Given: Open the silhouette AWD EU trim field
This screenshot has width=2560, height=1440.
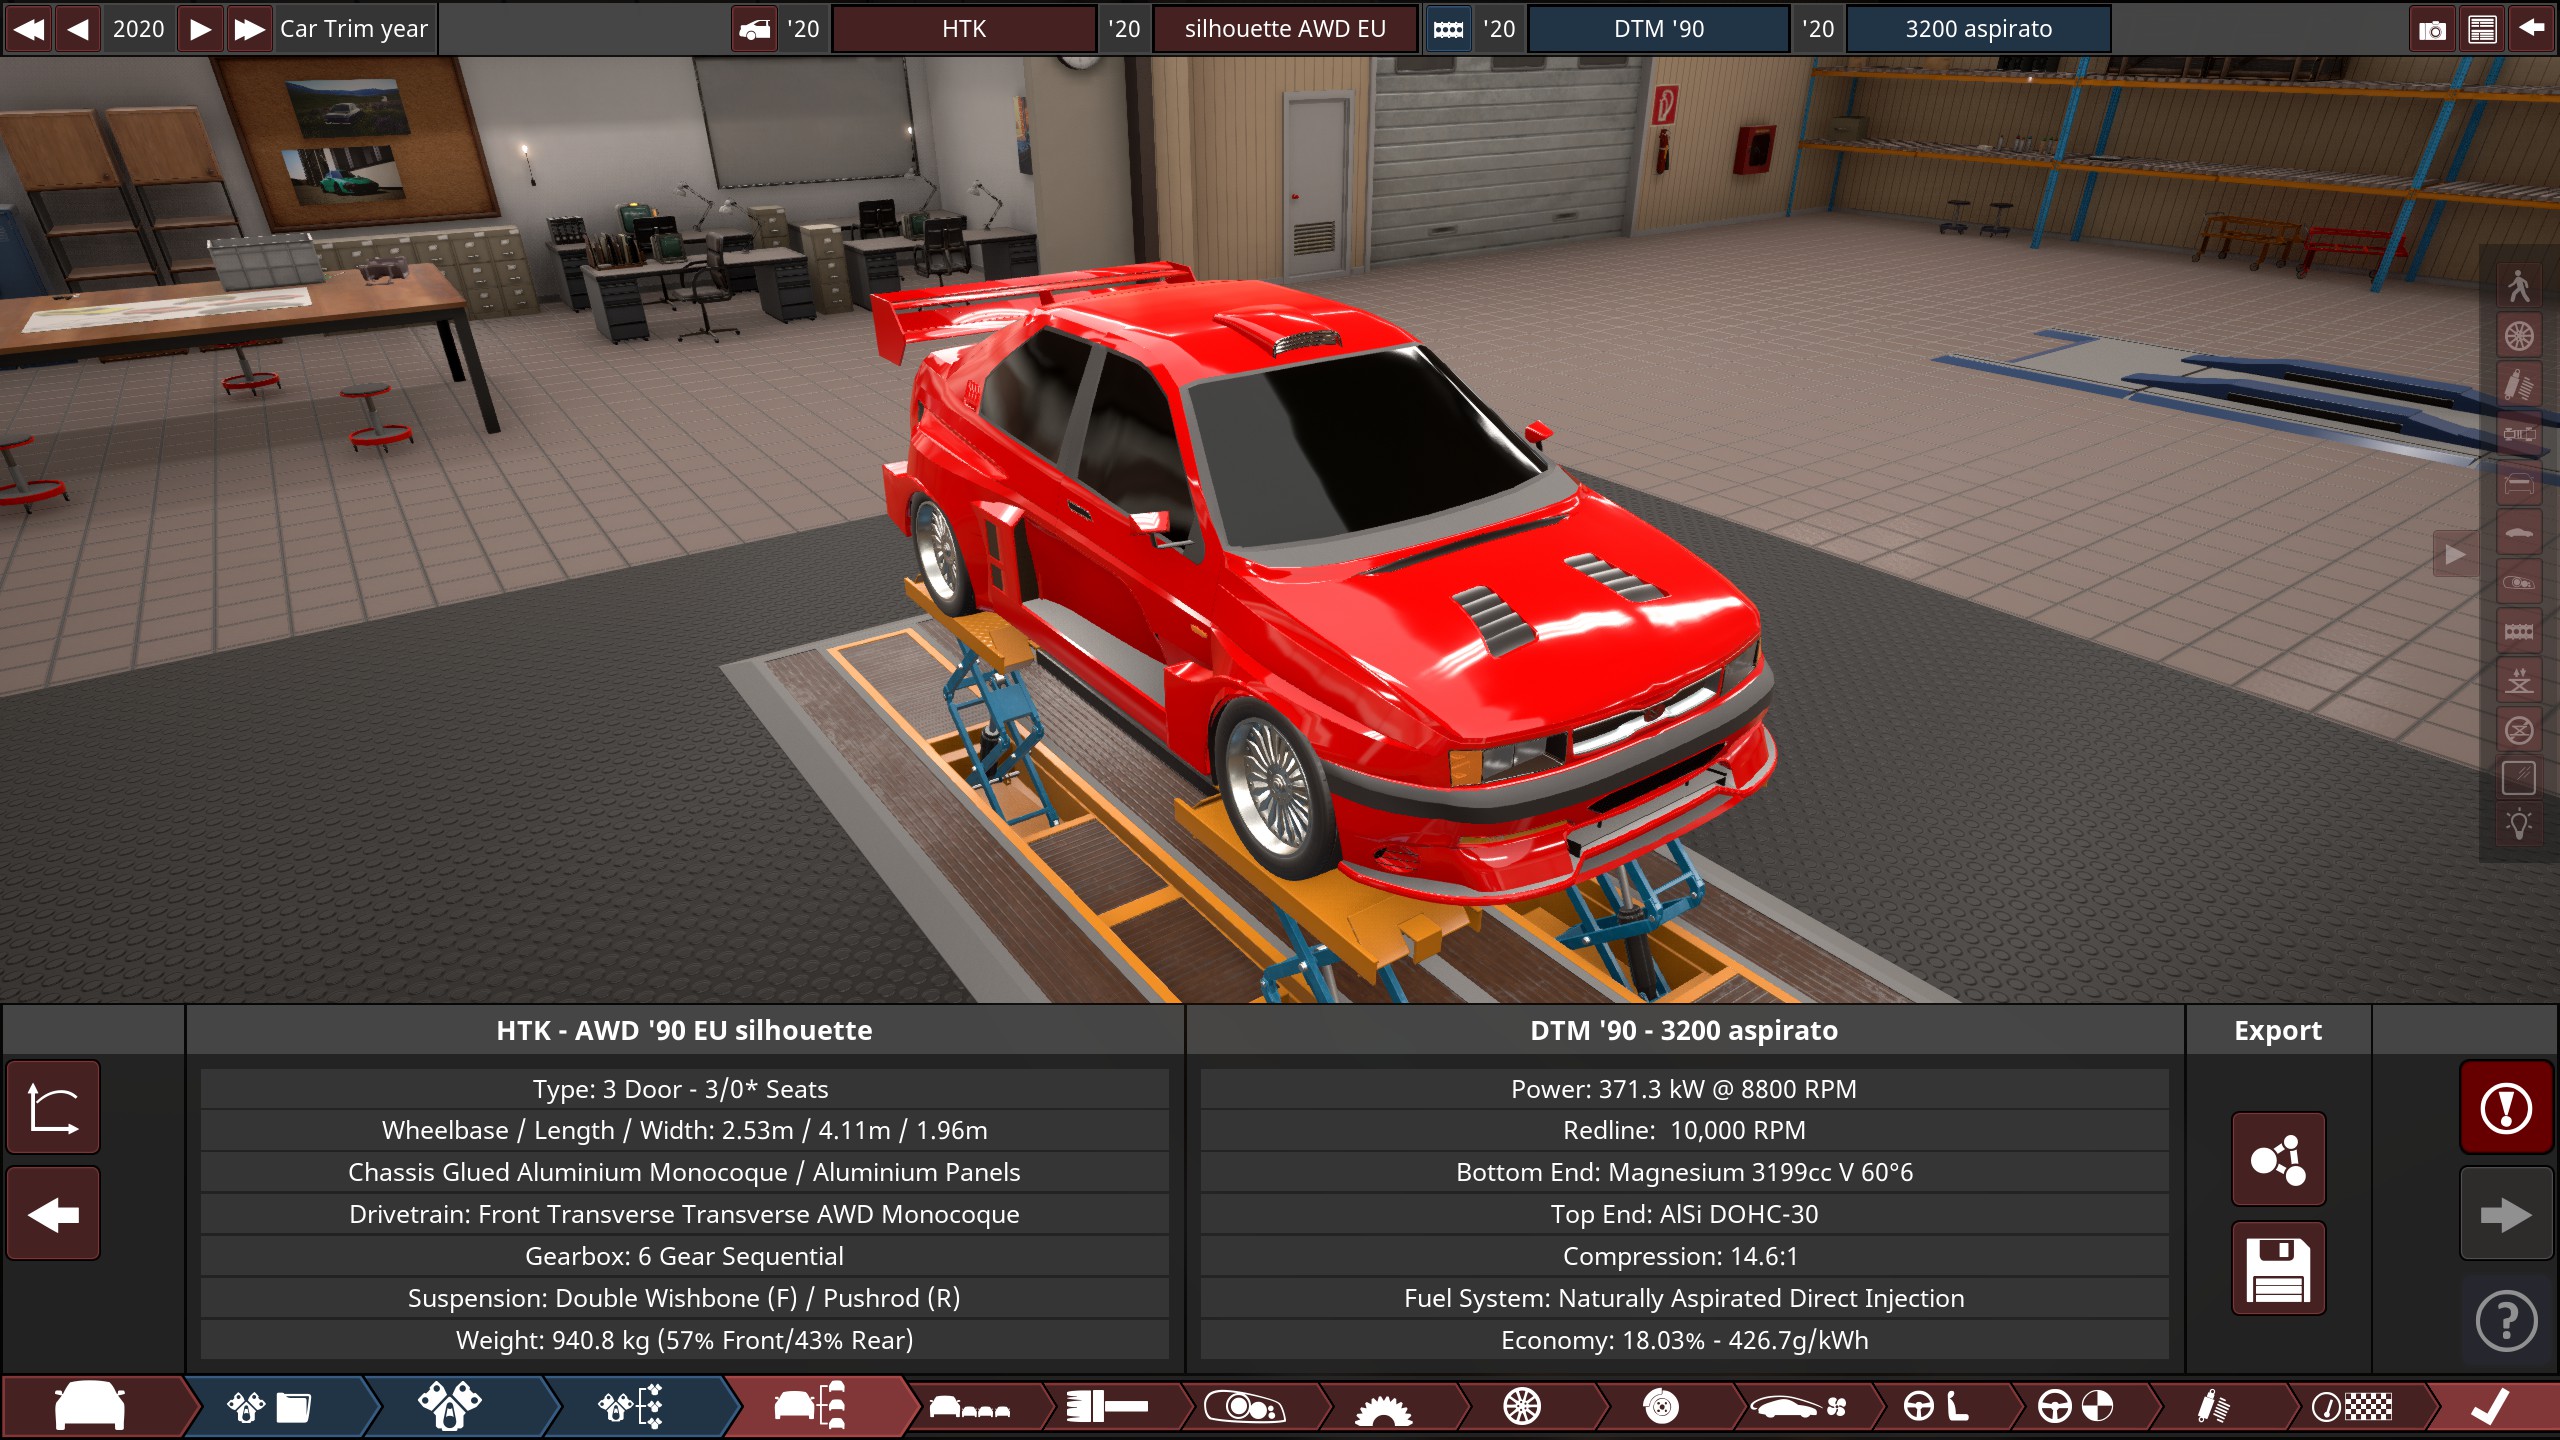Looking at the screenshot, I should pos(1285,28).
